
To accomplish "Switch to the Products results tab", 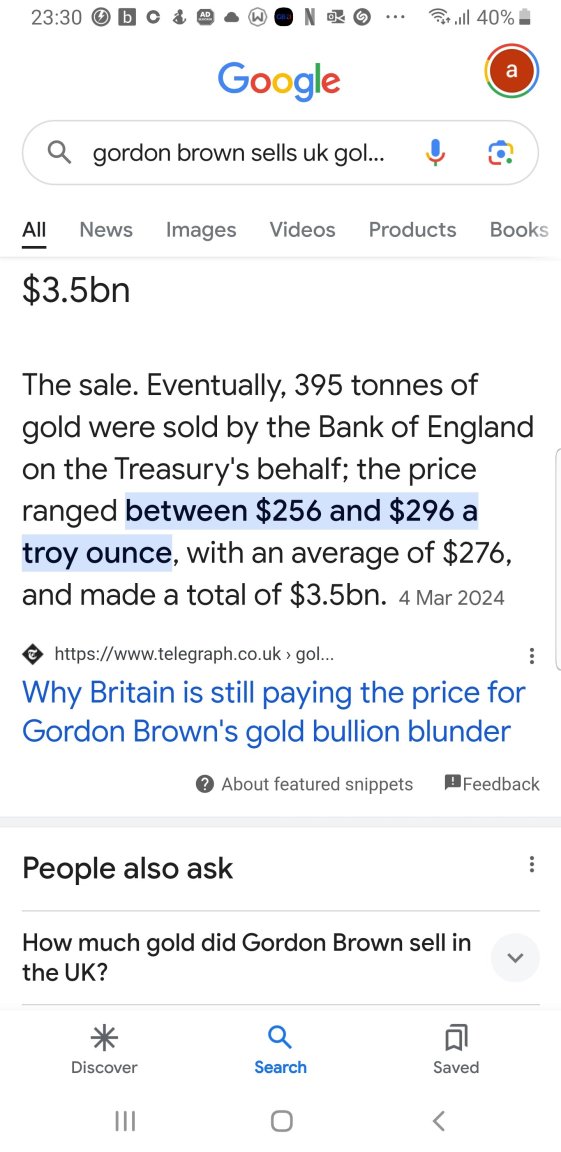I will click(412, 229).
